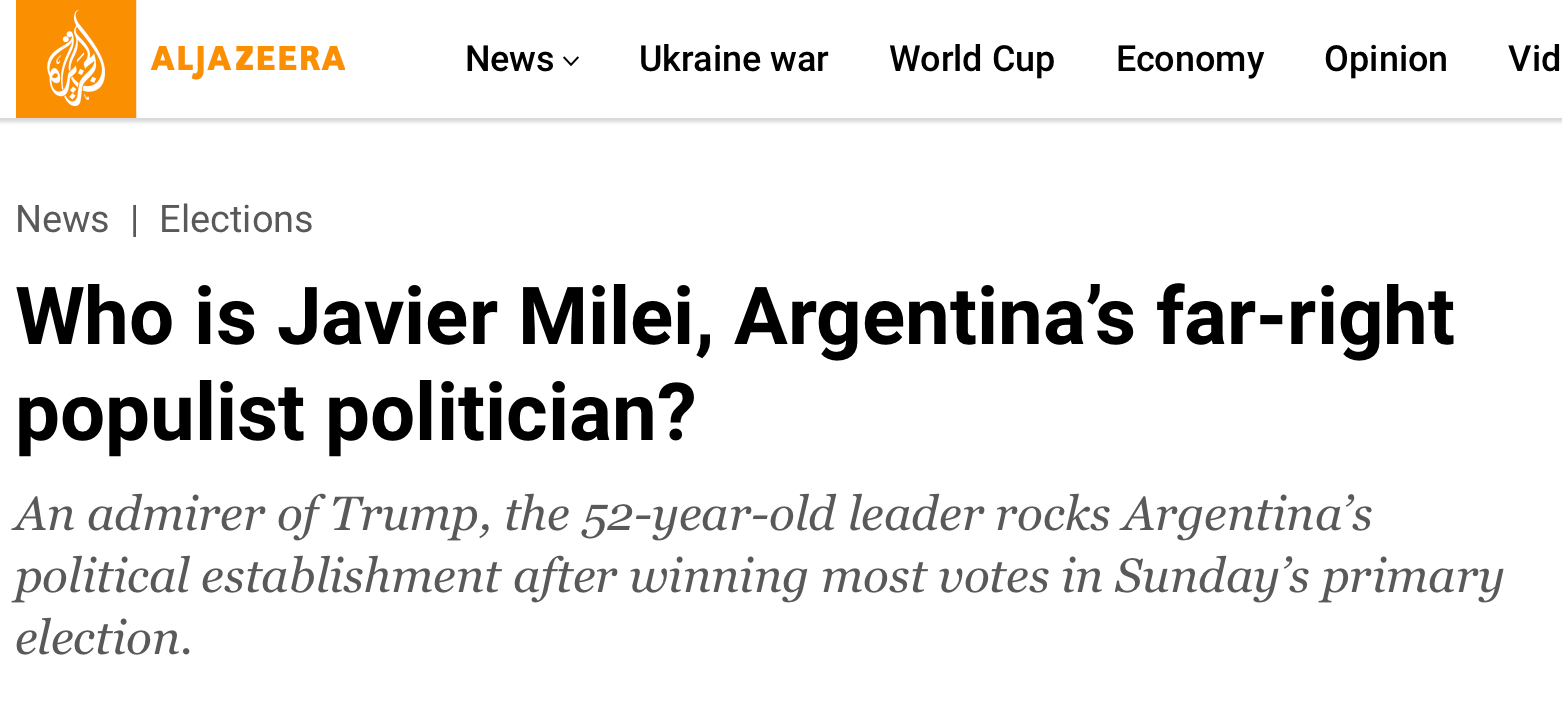Select the Economy tab in the header
Image resolution: width=1562 pixels, height=712 pixels.
[x=1189, y=60]
